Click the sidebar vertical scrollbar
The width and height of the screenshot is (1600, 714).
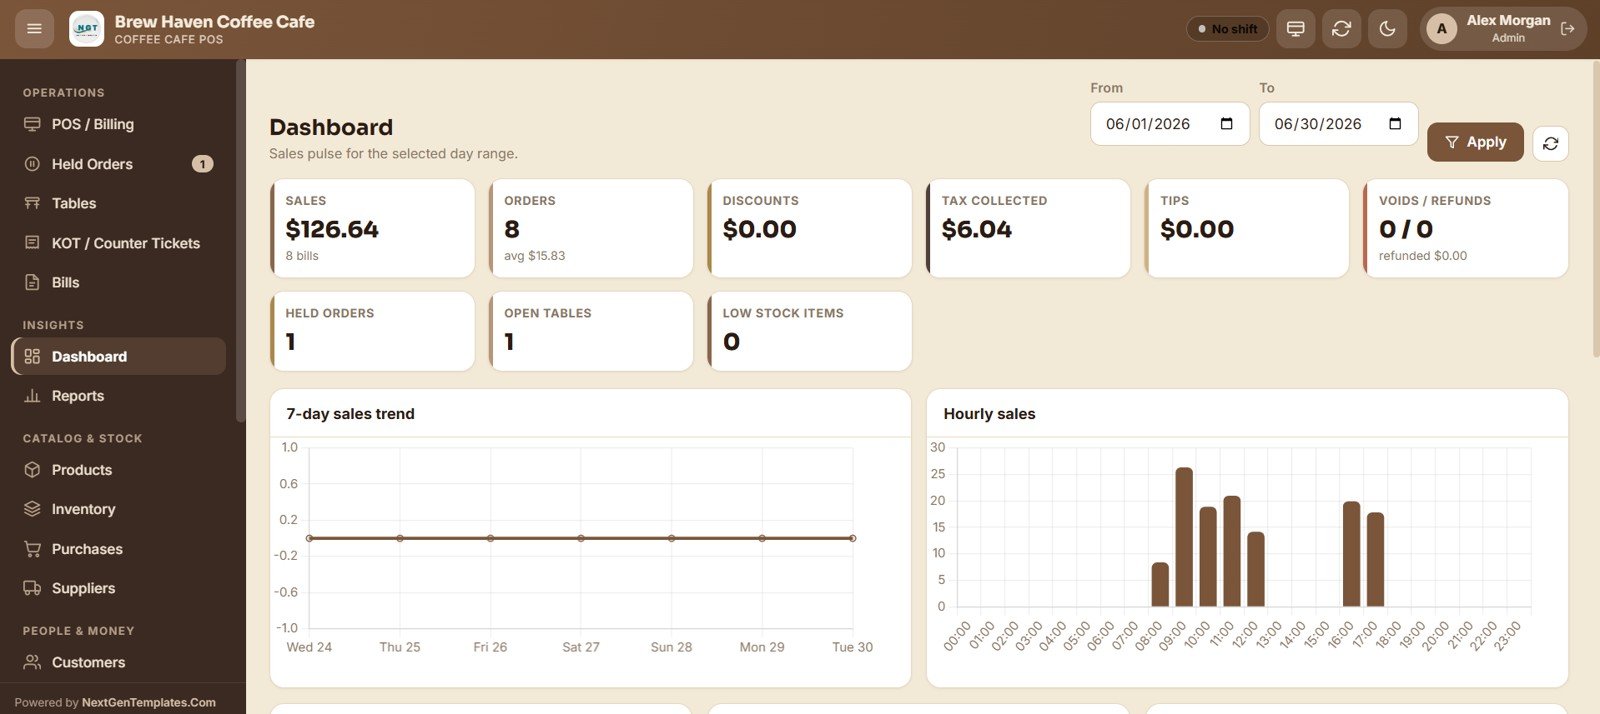[240, 240]
